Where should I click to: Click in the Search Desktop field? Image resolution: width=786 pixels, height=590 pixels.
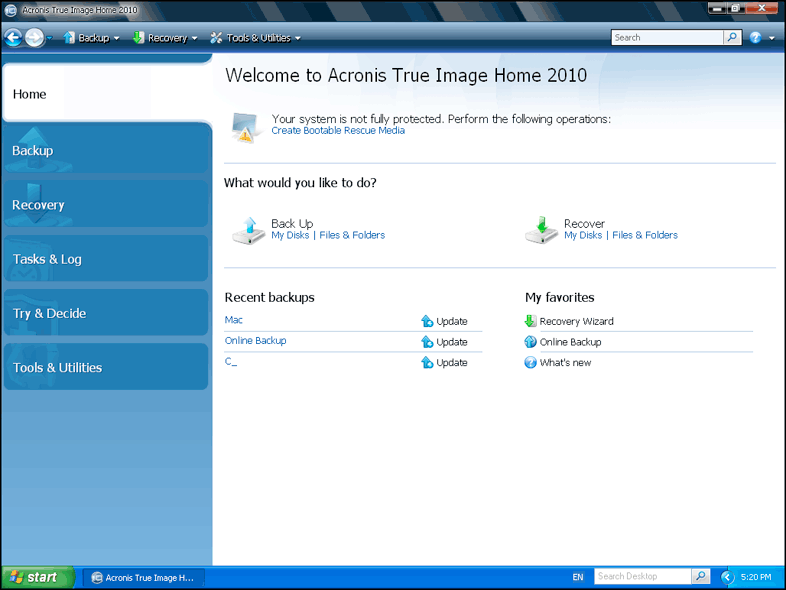point(643,576)
